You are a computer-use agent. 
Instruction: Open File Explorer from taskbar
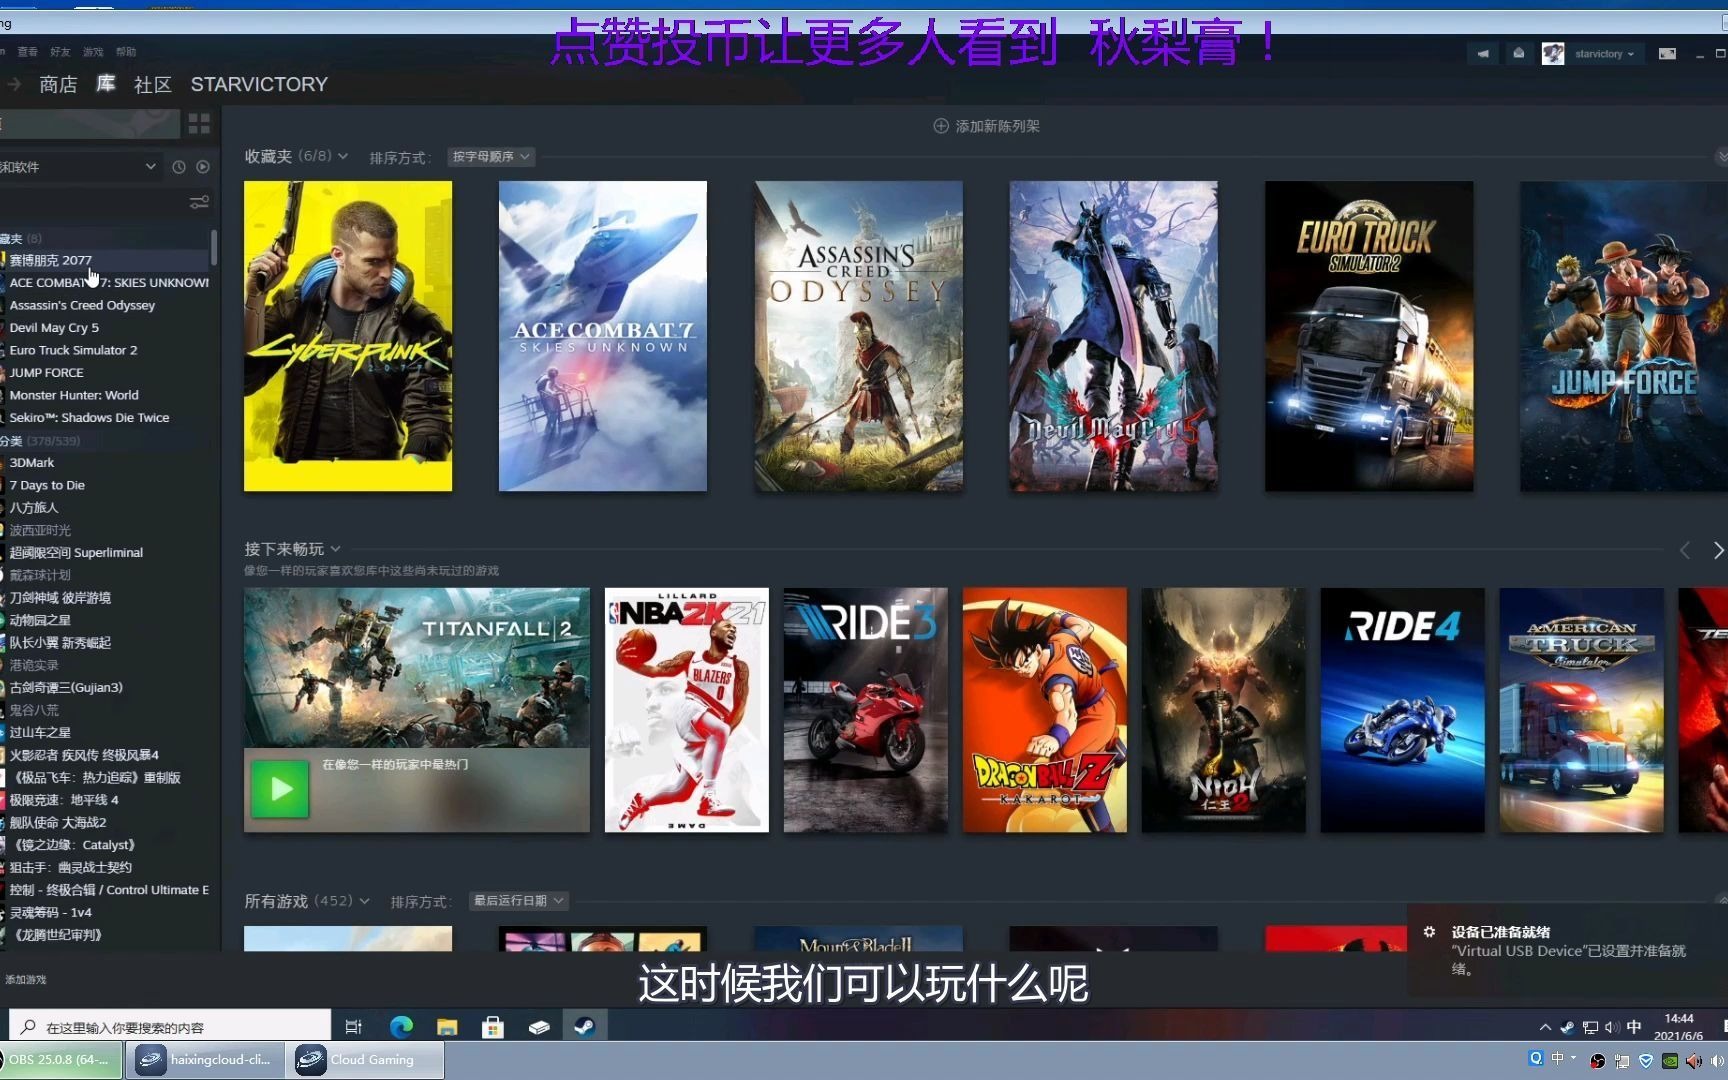(447, 1026)
